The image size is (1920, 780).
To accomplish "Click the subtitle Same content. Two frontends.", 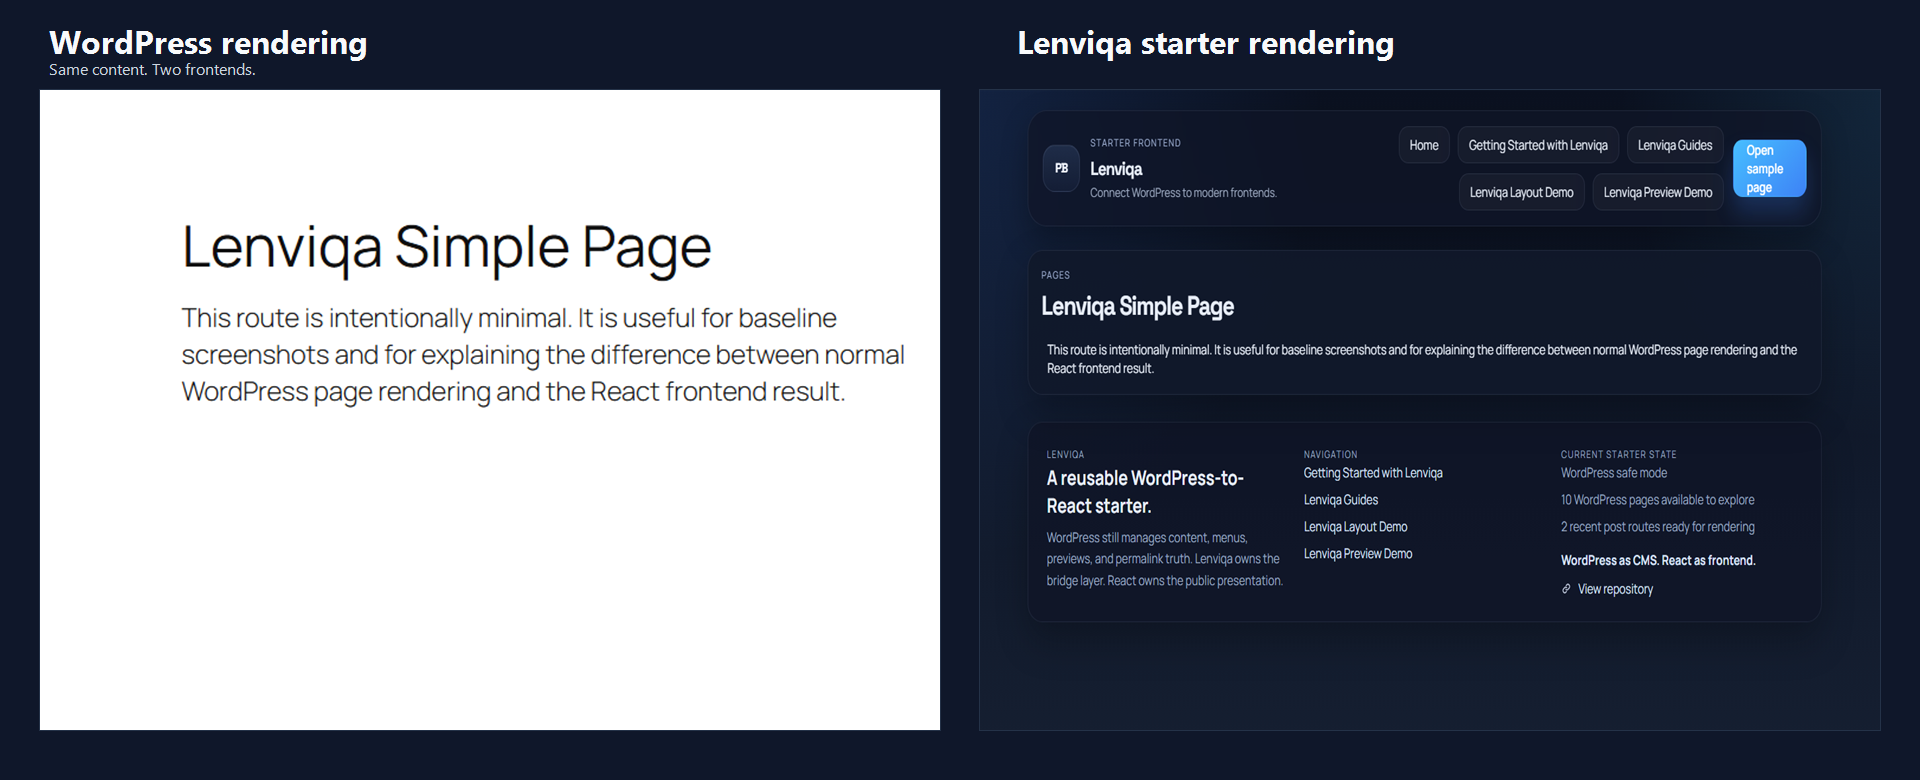I will coord(152,70).
